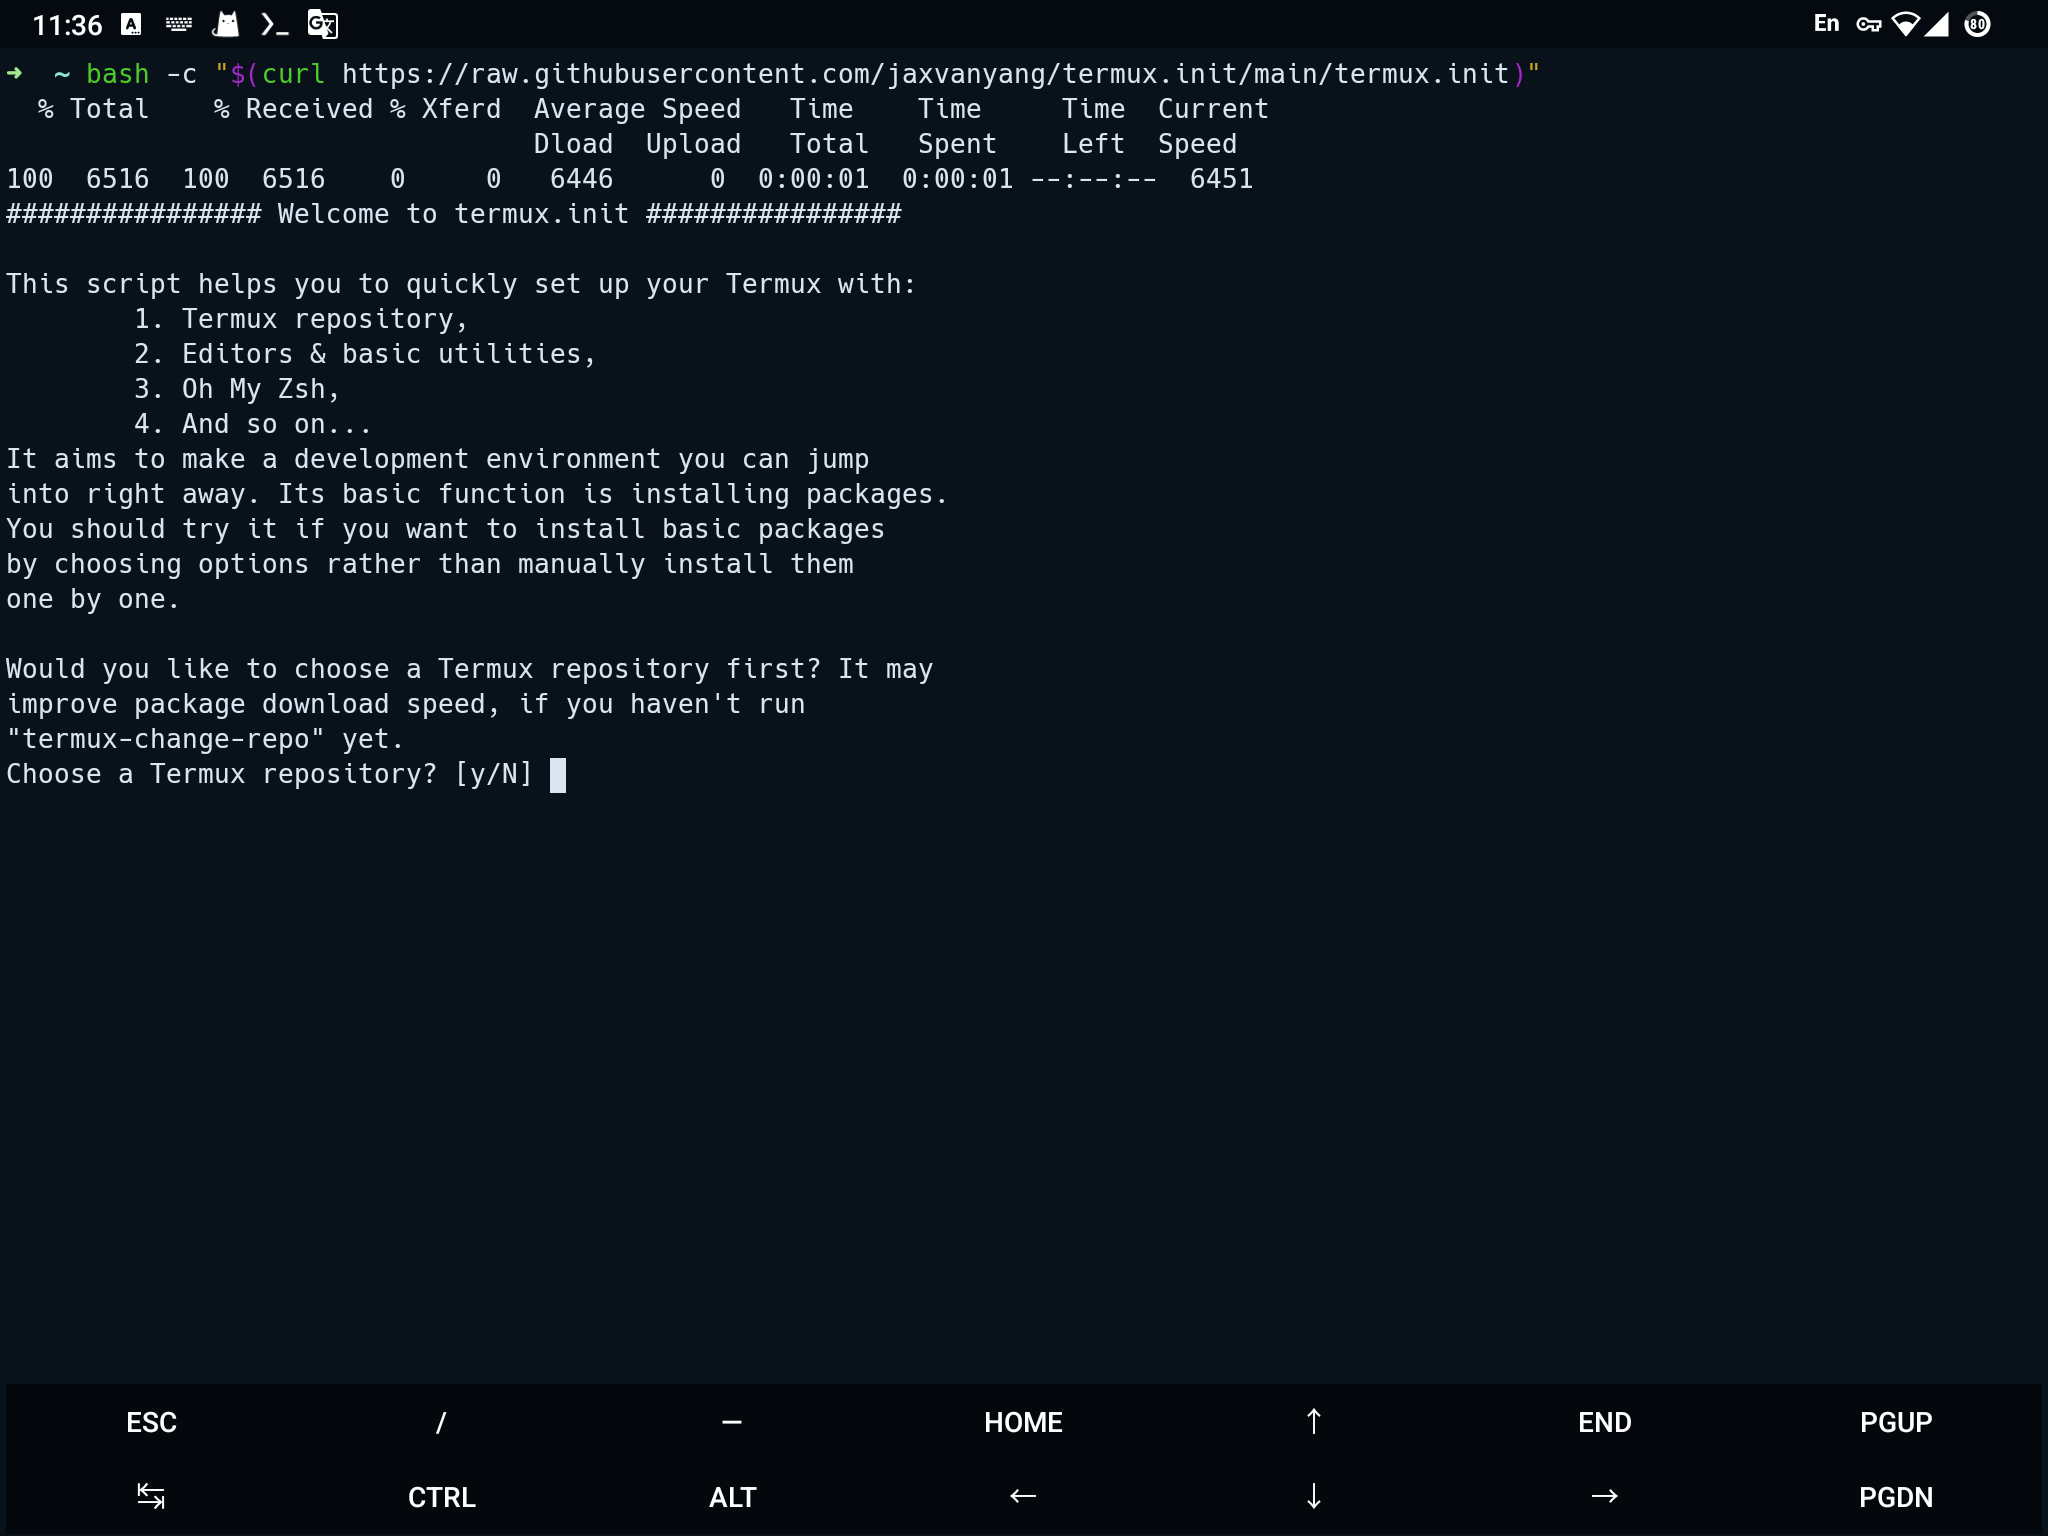
Task: Tap the keyboard notification icon in status bar
Action: coord(179,24)
